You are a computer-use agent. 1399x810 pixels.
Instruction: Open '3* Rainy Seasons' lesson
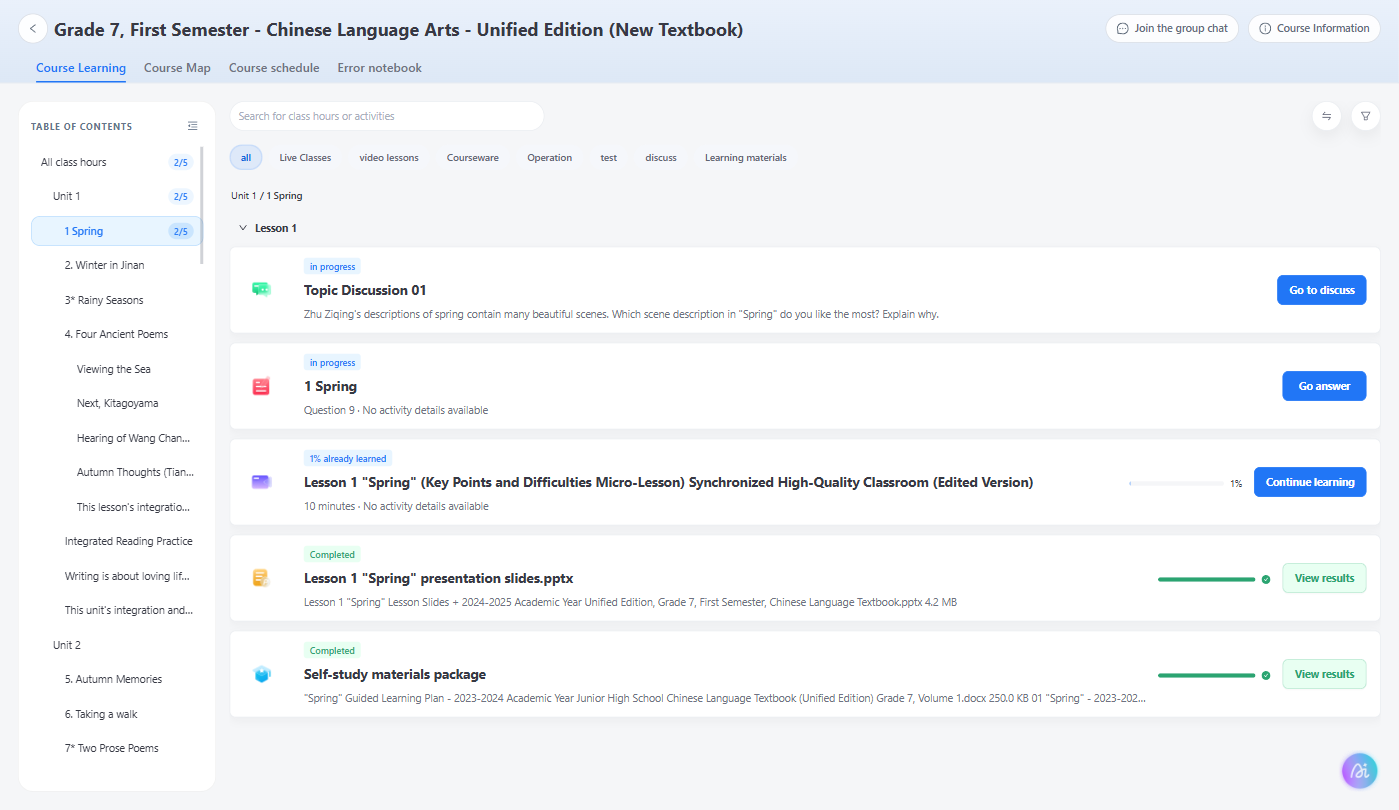104,300
